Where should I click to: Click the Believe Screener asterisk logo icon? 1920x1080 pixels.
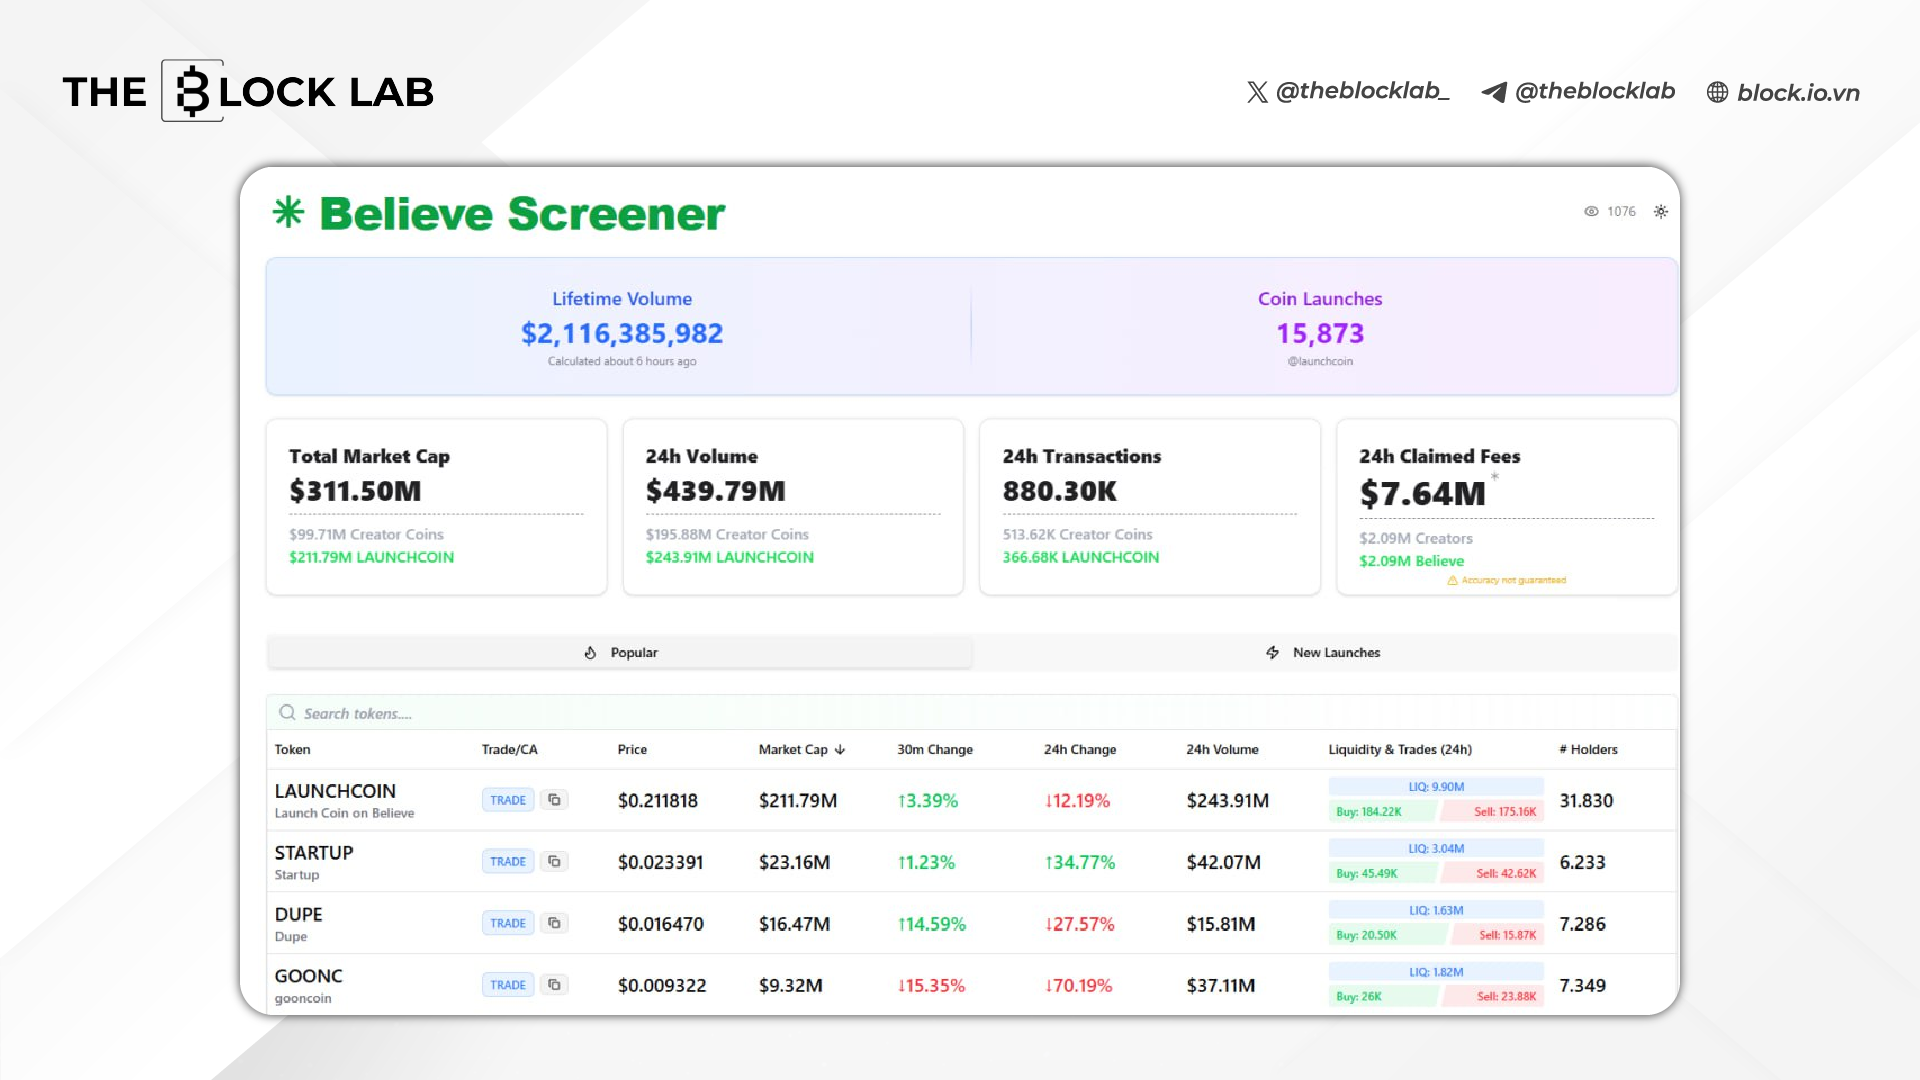[x=288, y=212]
